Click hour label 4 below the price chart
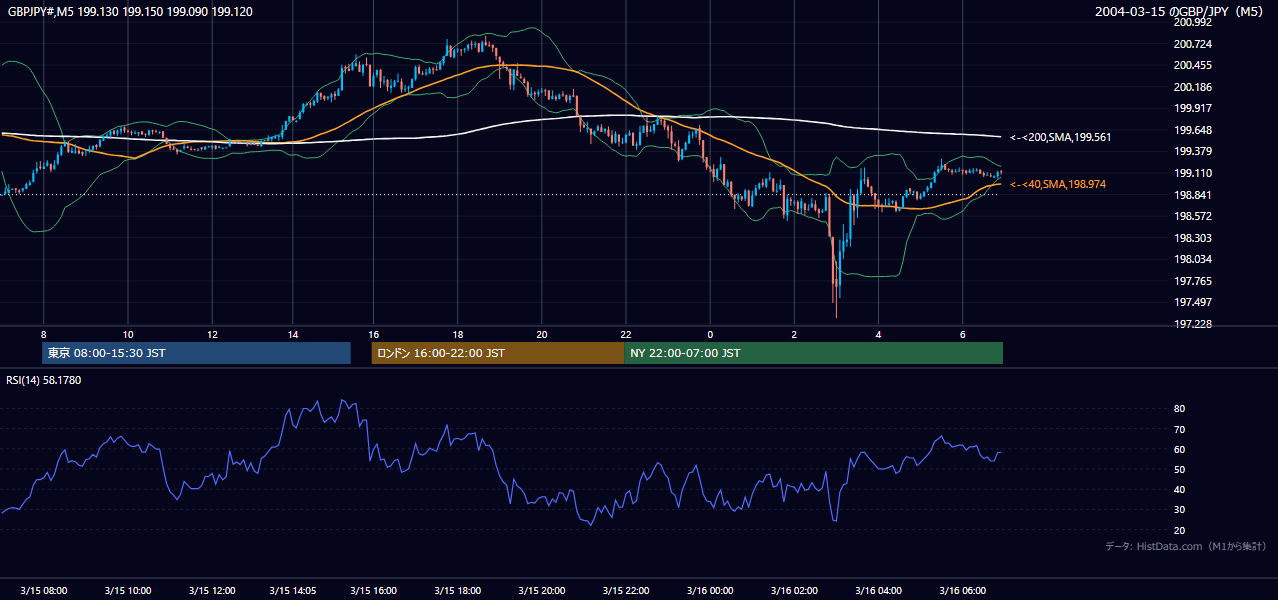1278x600 pixels. point(878,334)
